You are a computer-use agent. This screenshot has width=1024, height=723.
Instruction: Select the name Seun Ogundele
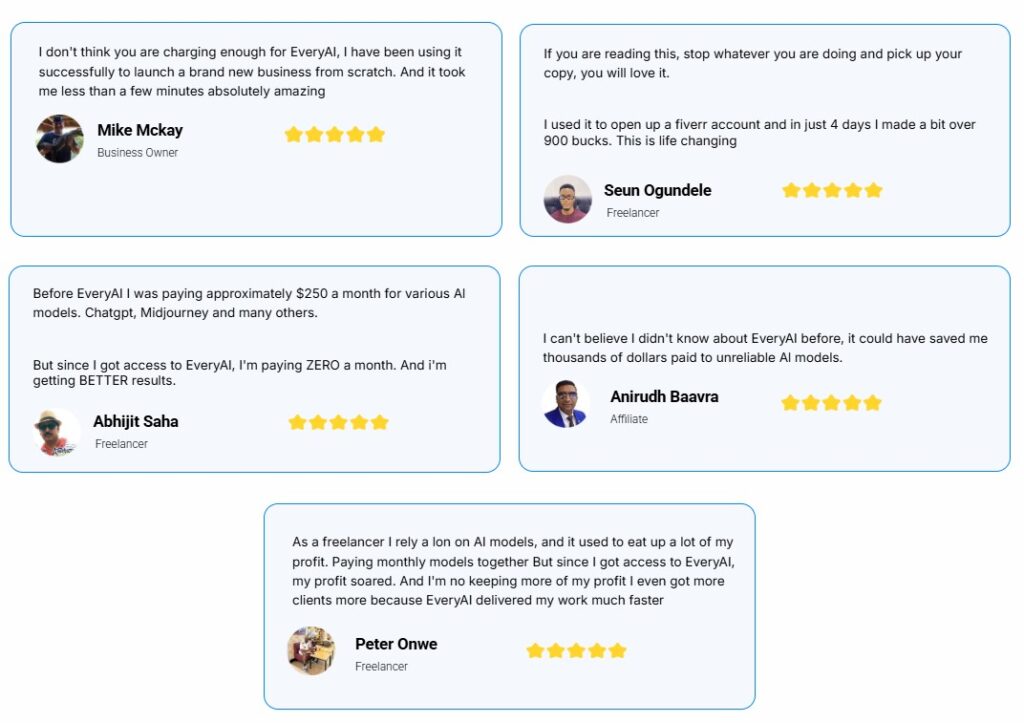click(x=657, y=190)
